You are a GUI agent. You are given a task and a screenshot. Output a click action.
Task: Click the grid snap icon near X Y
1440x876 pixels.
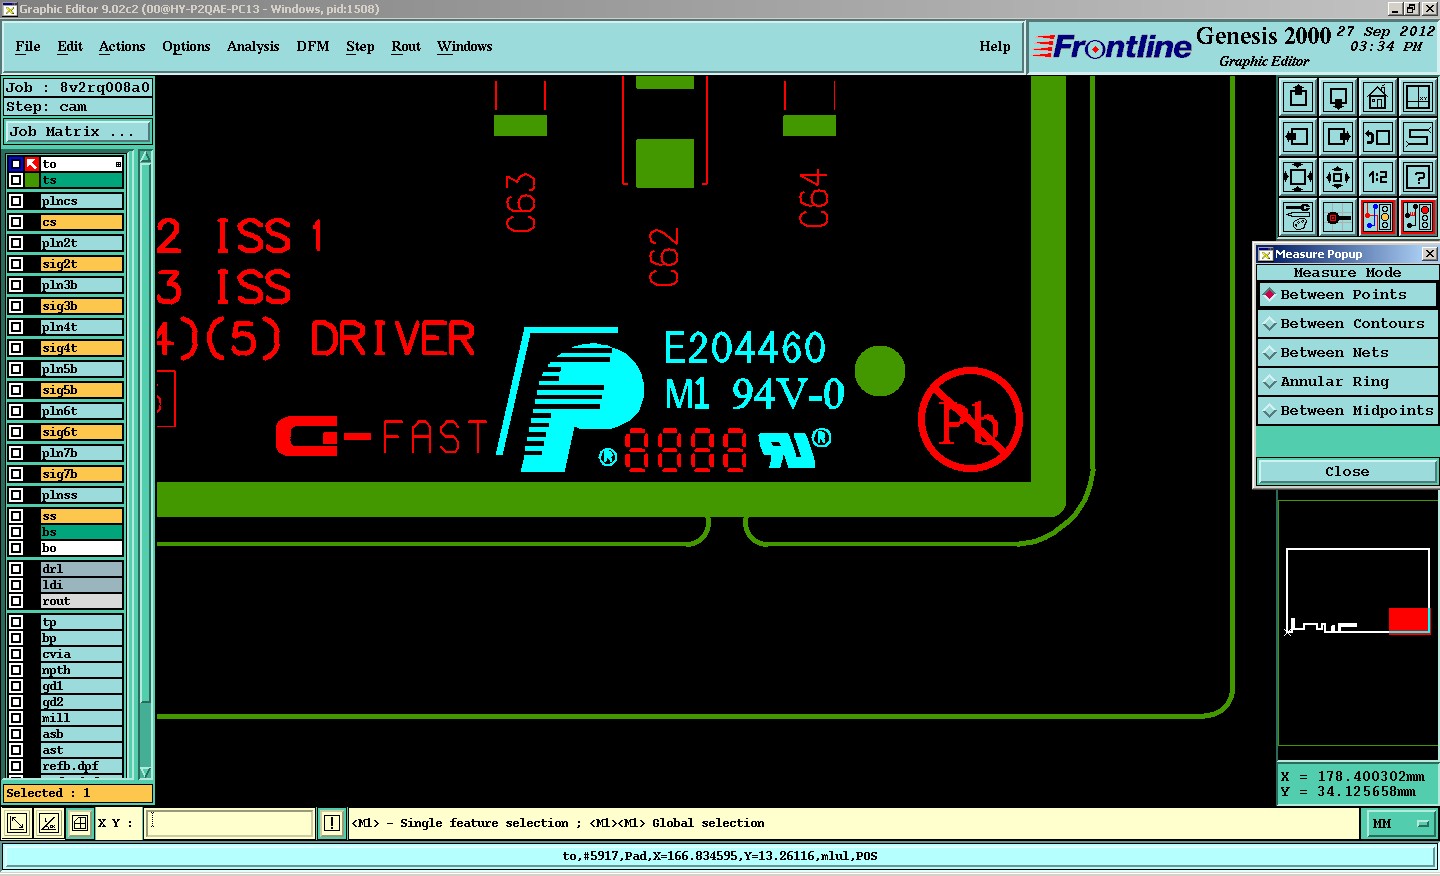pos(80,823)
